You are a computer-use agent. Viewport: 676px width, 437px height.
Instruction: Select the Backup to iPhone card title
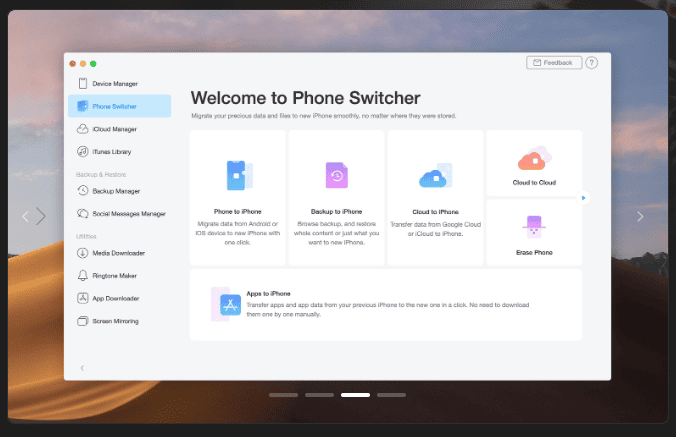pos(336,212)
